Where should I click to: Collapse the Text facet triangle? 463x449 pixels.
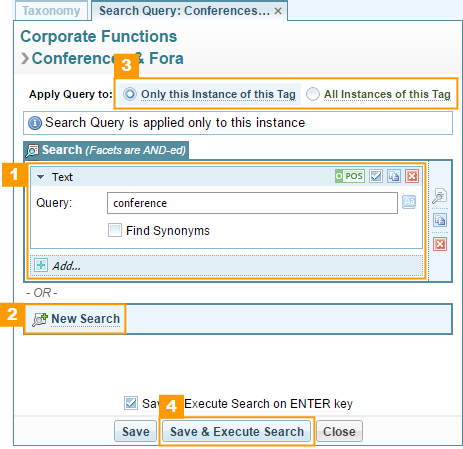(x=41, y=177)
